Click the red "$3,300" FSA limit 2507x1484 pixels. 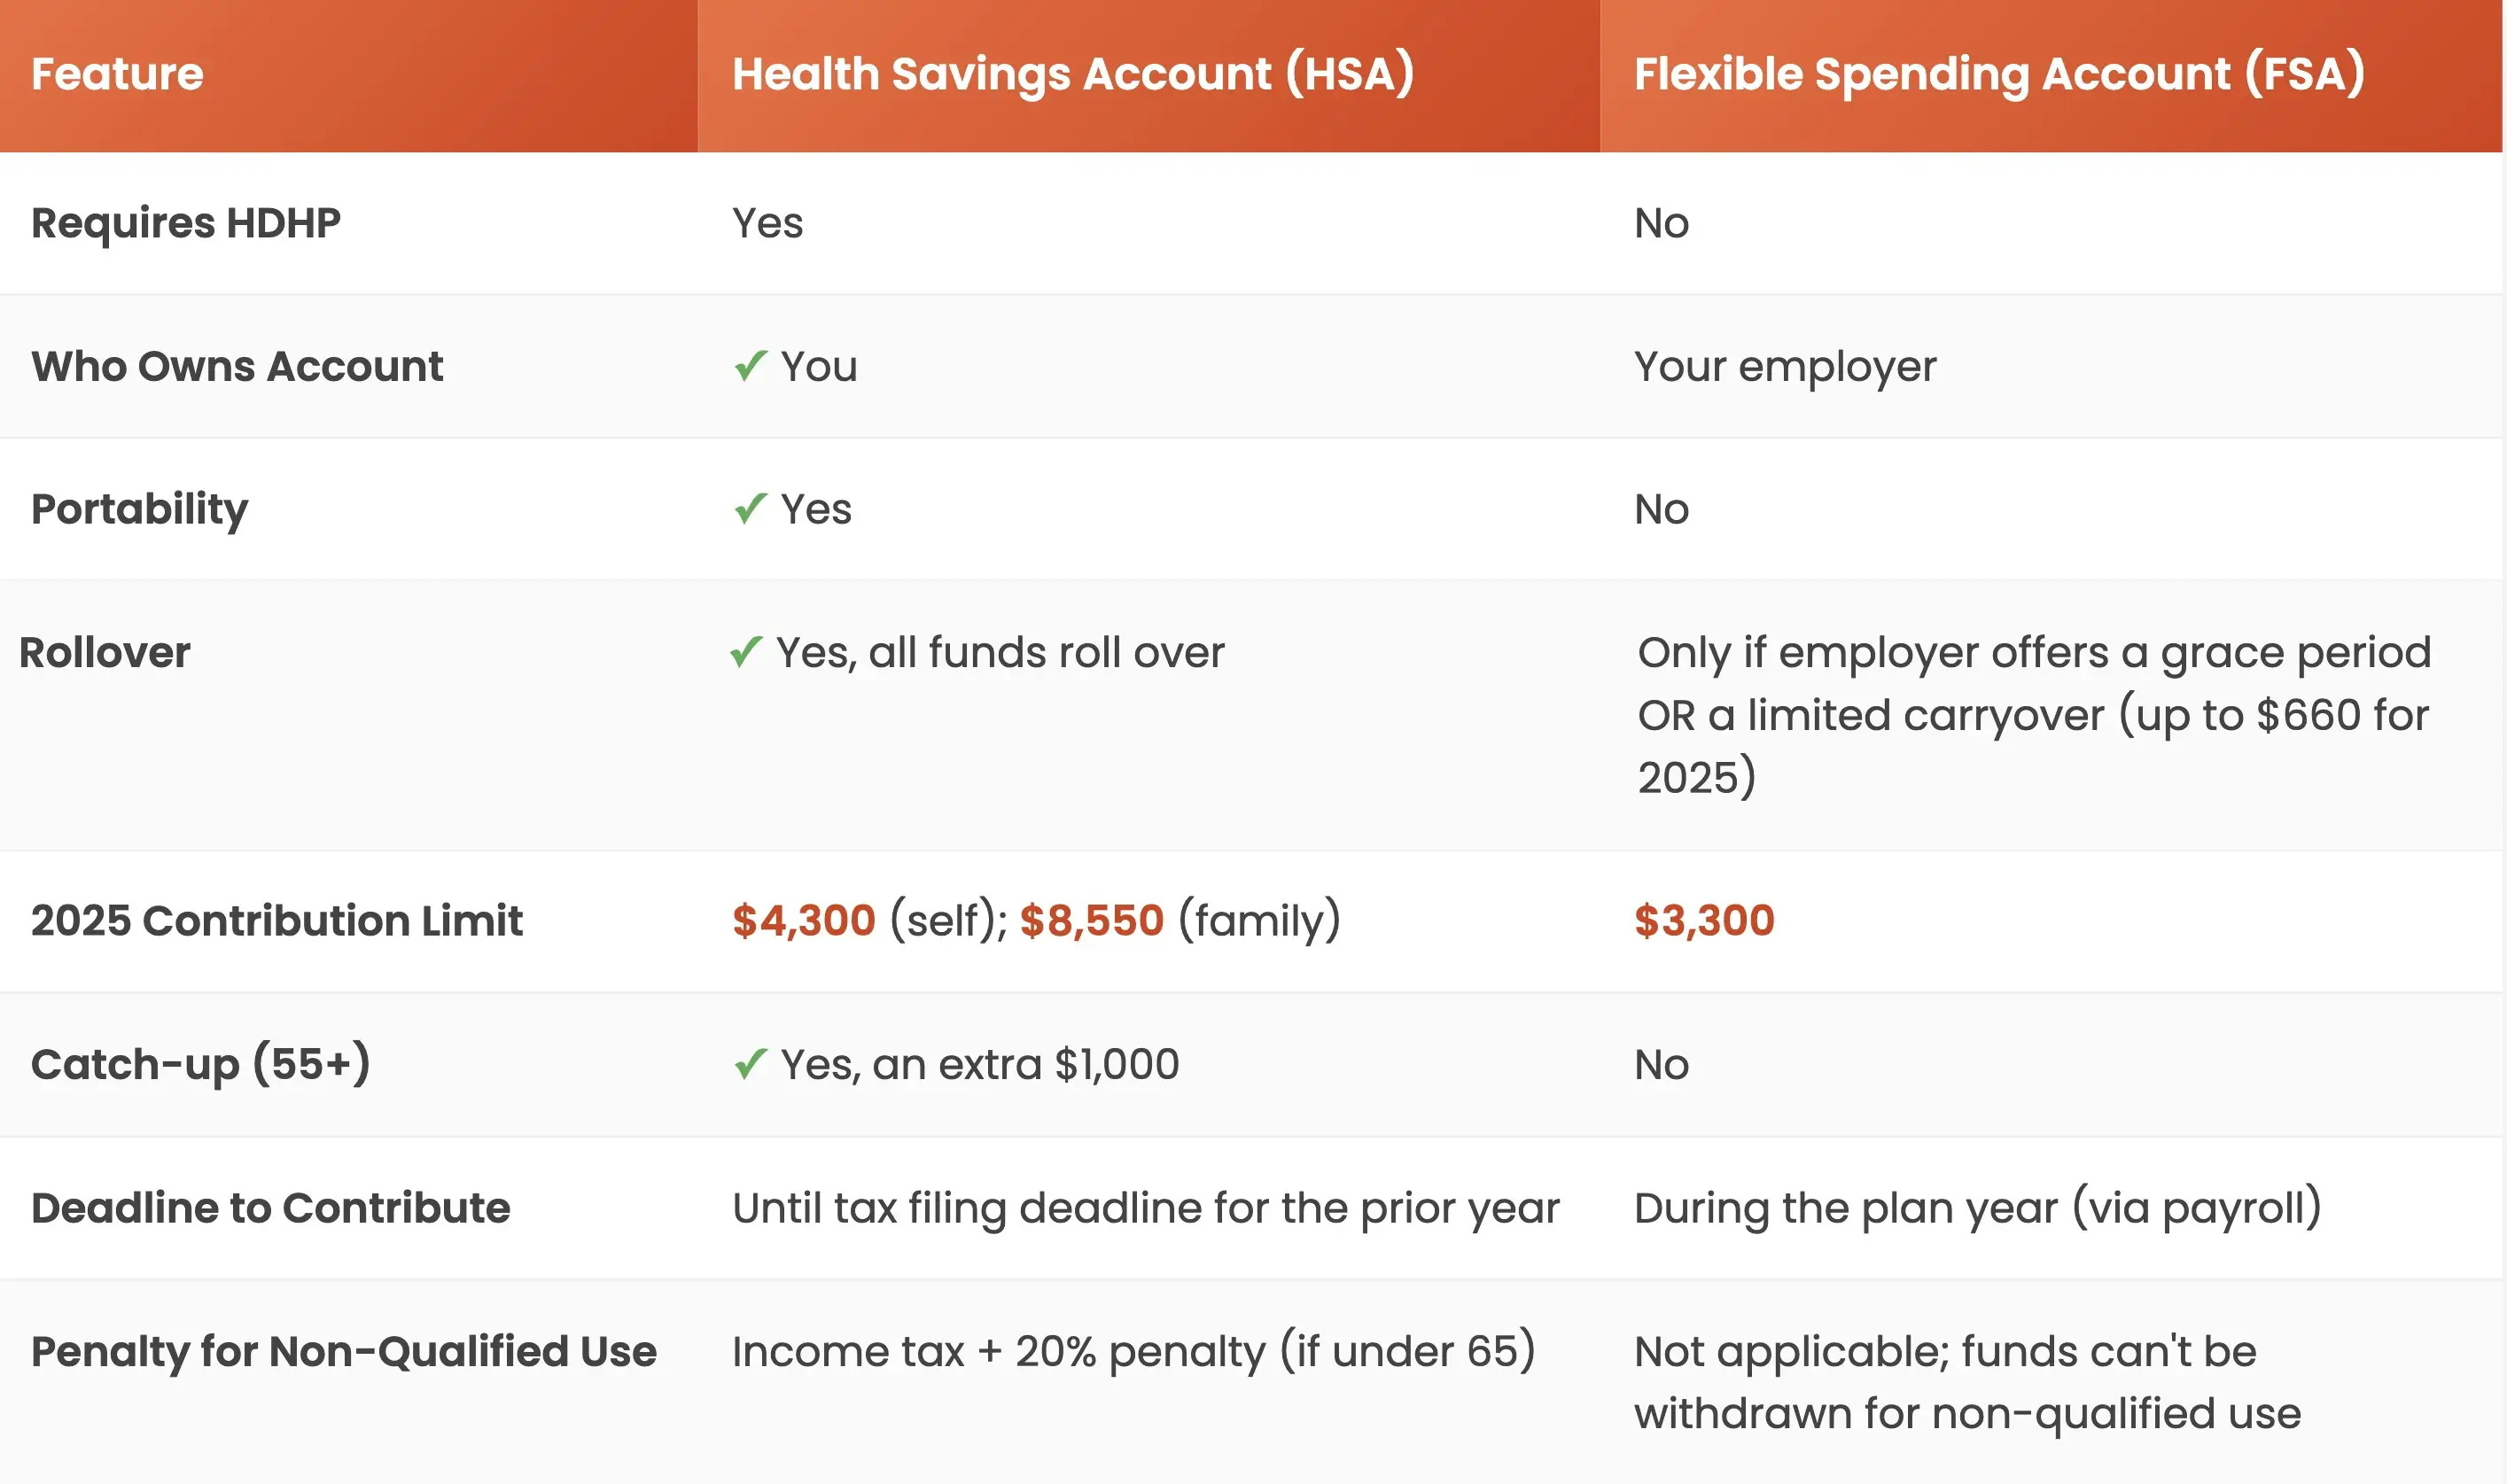pyautogui.click(x=1704, y=921)
